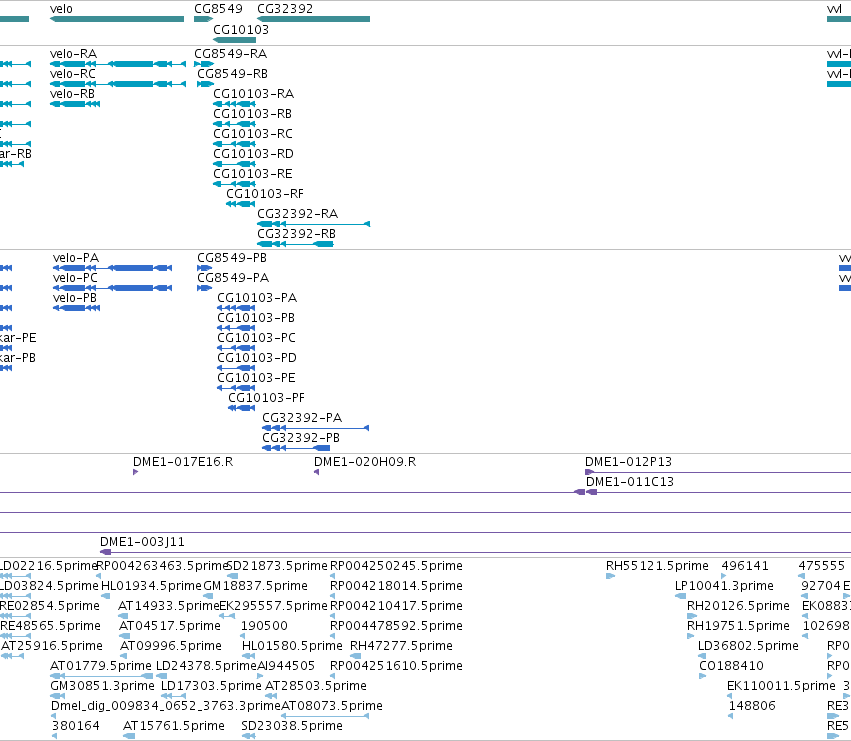This screenshot has width=851, height=741.
Task: Select transcript CG8549-RB
Action: [x=205, y=84]
